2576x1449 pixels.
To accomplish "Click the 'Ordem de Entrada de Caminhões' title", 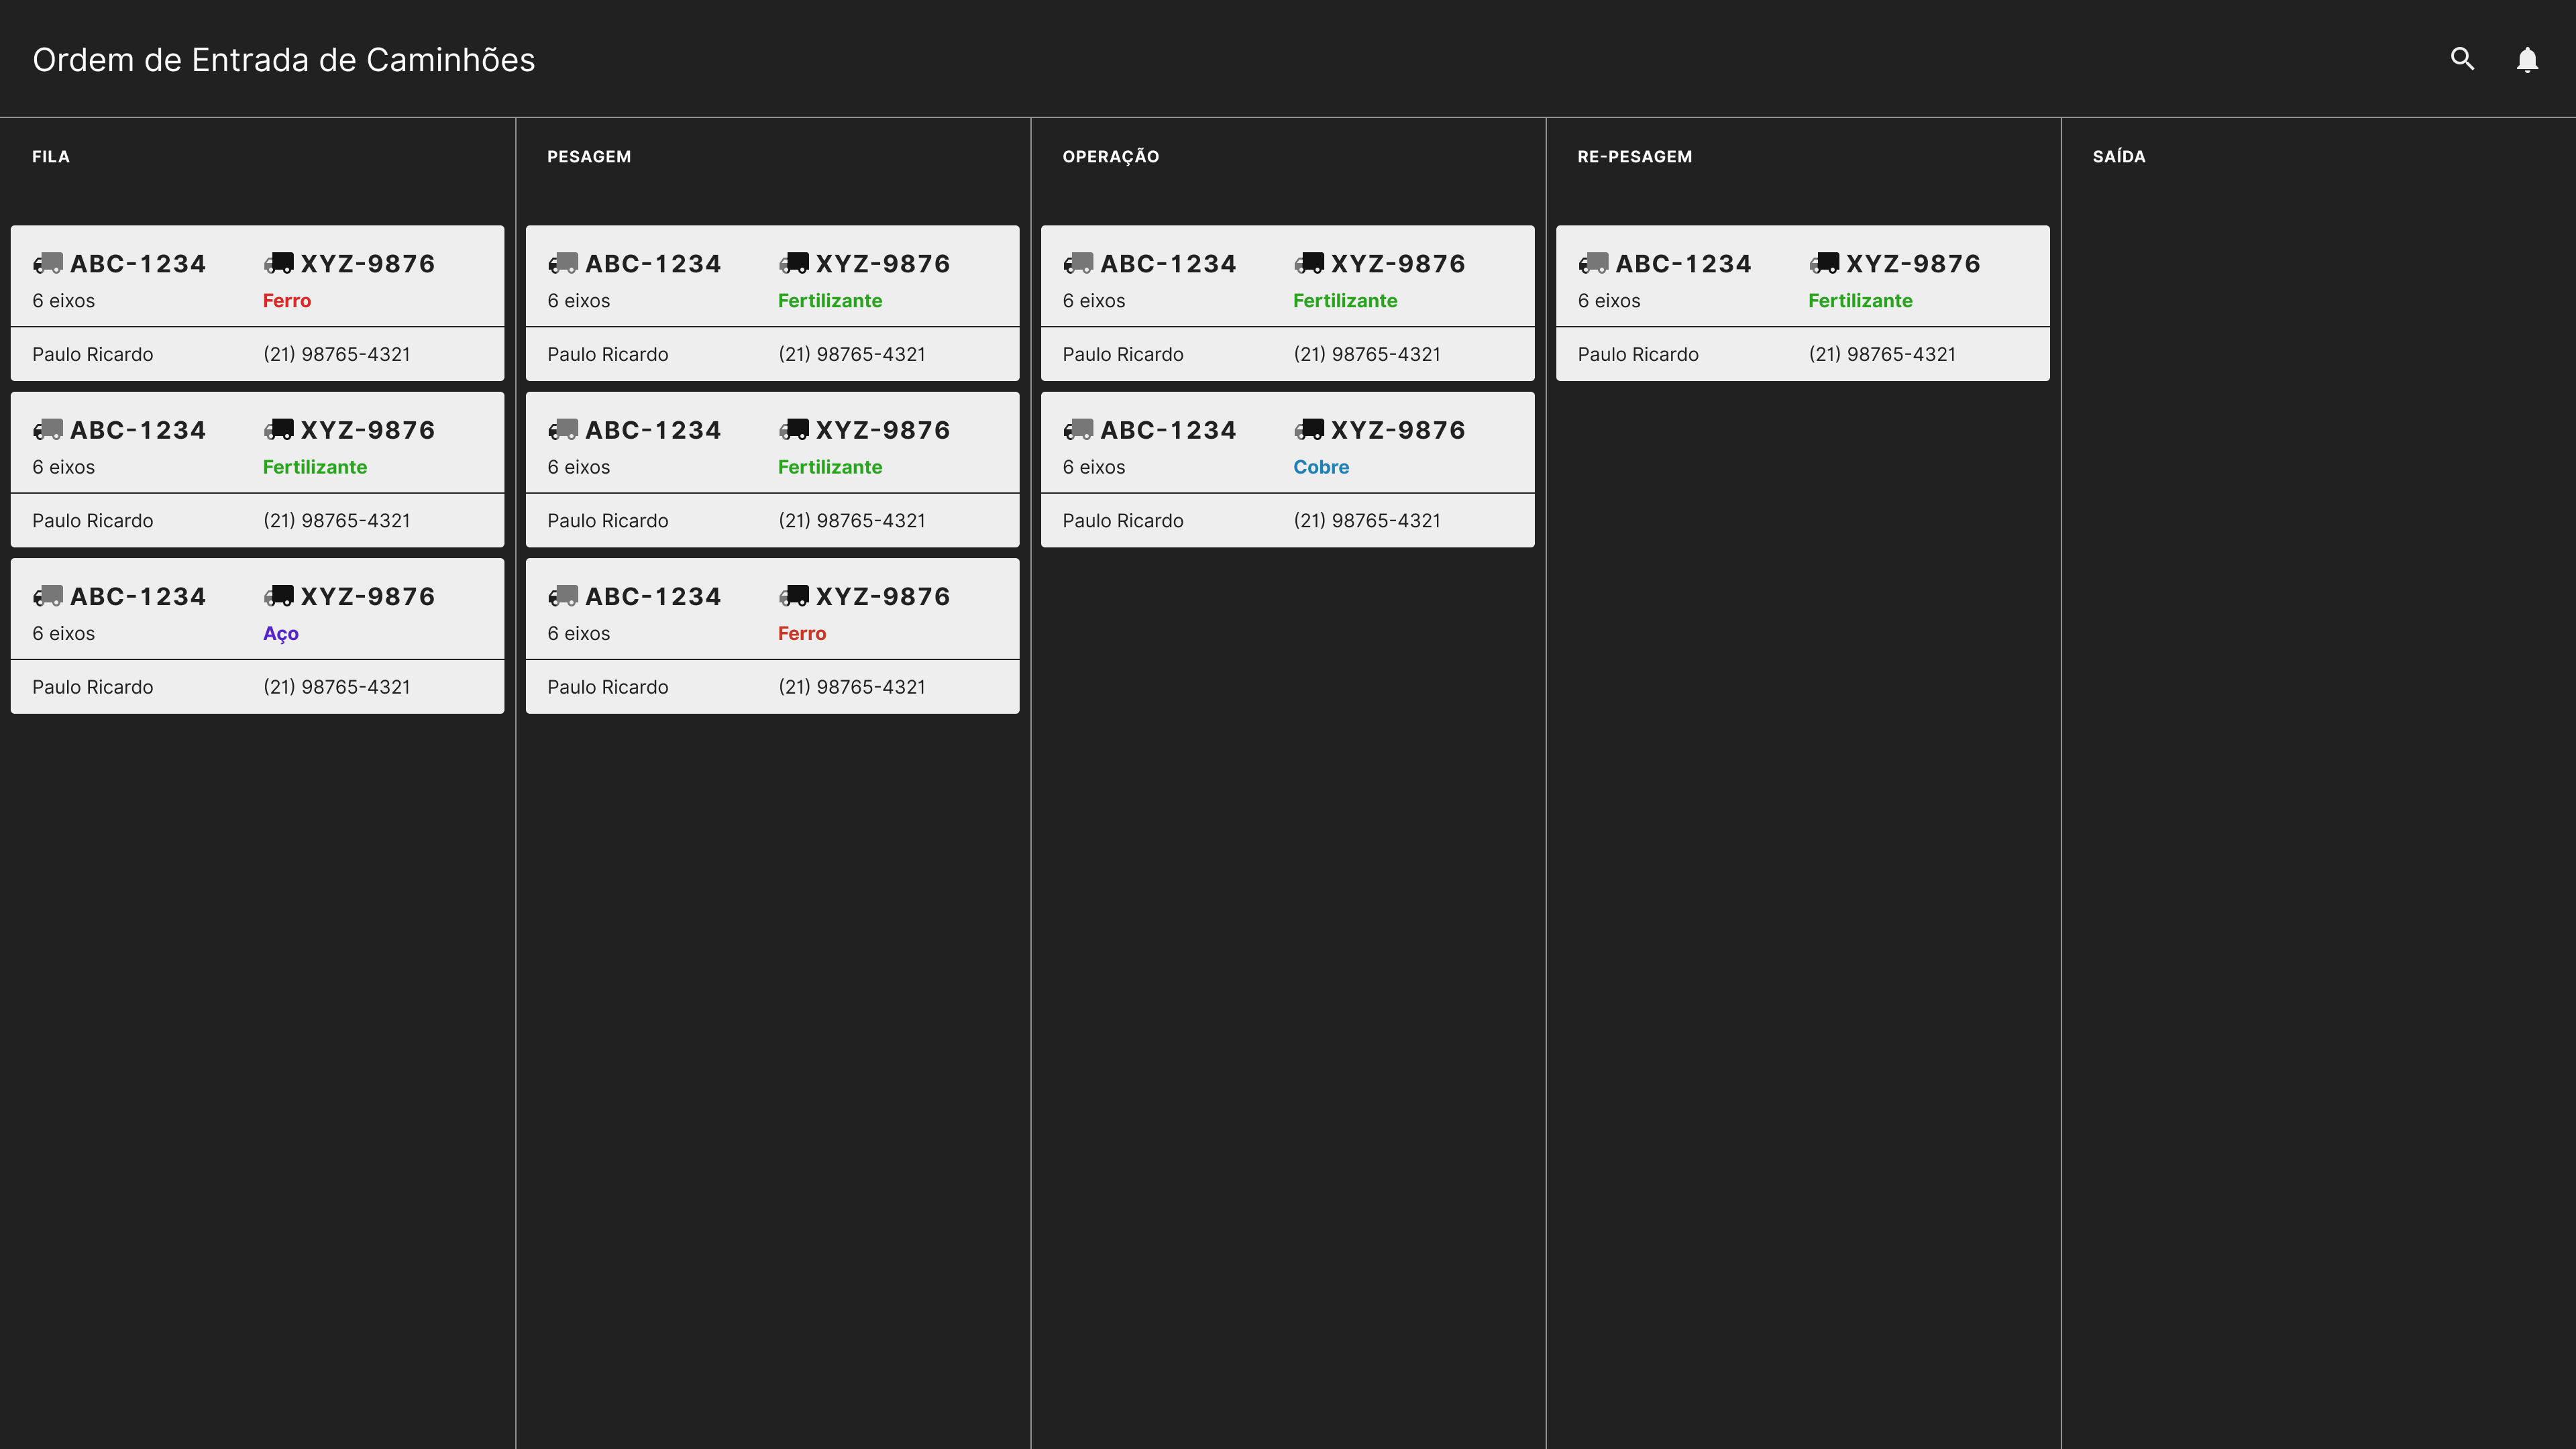I will point(284,60).
